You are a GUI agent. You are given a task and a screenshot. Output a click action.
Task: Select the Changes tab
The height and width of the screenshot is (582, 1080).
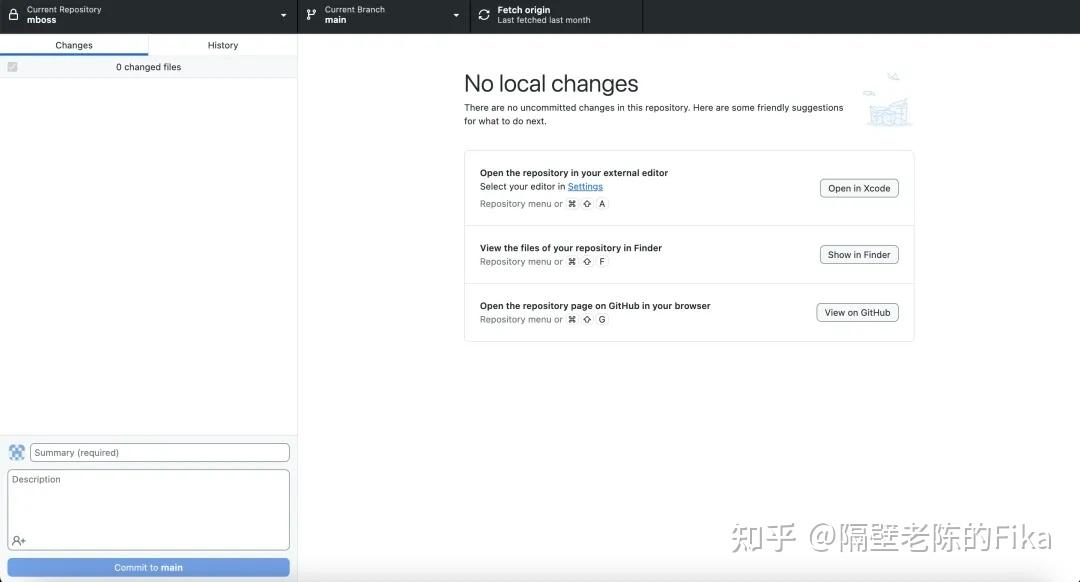pos(73,45)
